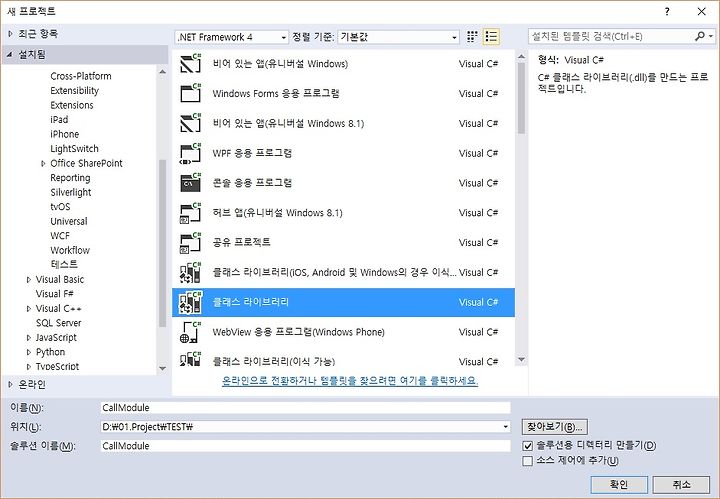Image resolution: width=720 pixels, height=499 pixels.
Task: Switch template list to medium icons view
Action: point(472,37)
